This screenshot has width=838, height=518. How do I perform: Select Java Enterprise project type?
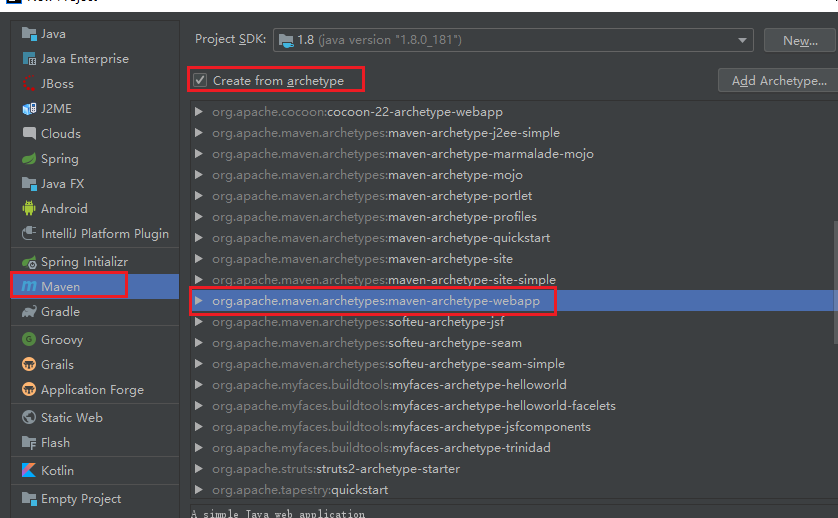pos(95,59)
